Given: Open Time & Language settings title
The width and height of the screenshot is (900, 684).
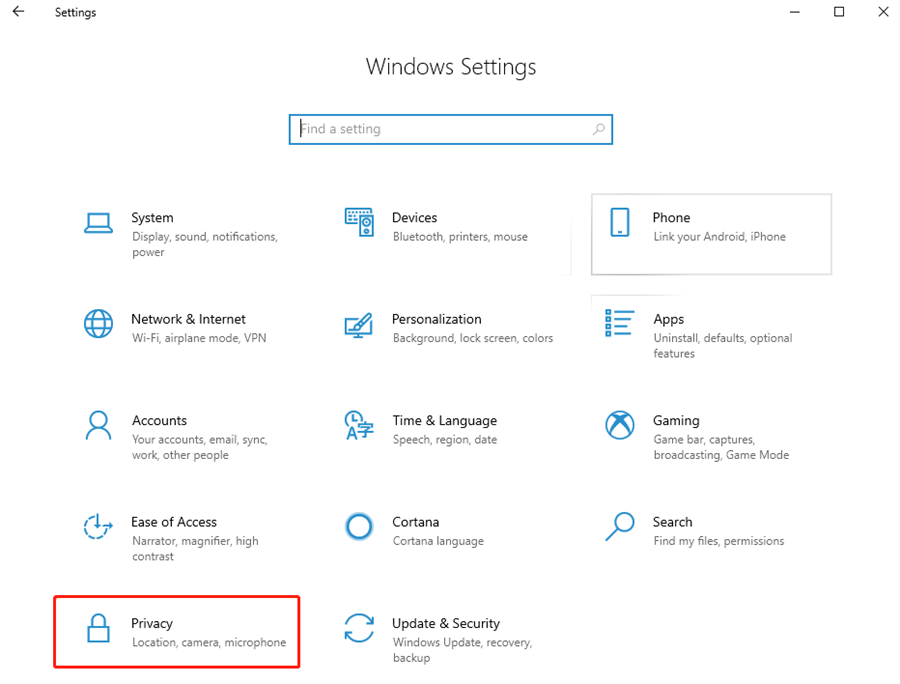Looking at the screenshot, I should click(x=445, y=421).
